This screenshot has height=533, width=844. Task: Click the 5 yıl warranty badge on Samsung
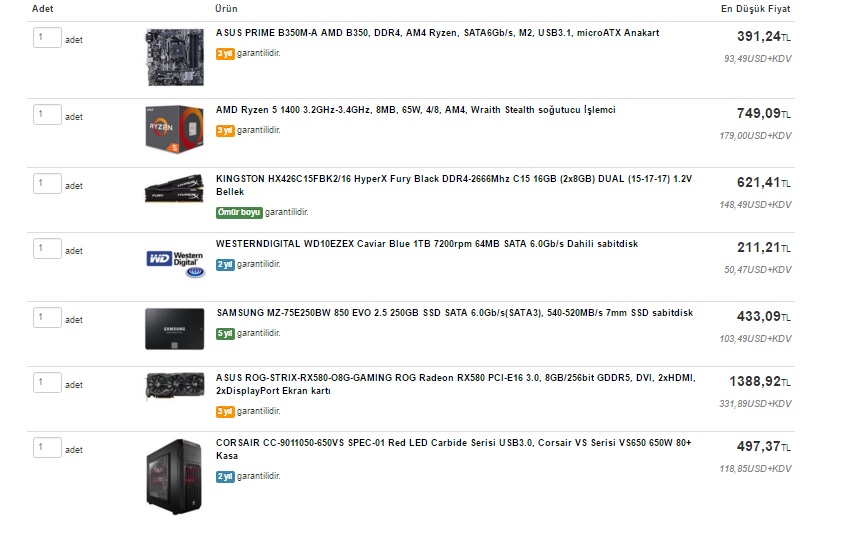click(225, 334)
